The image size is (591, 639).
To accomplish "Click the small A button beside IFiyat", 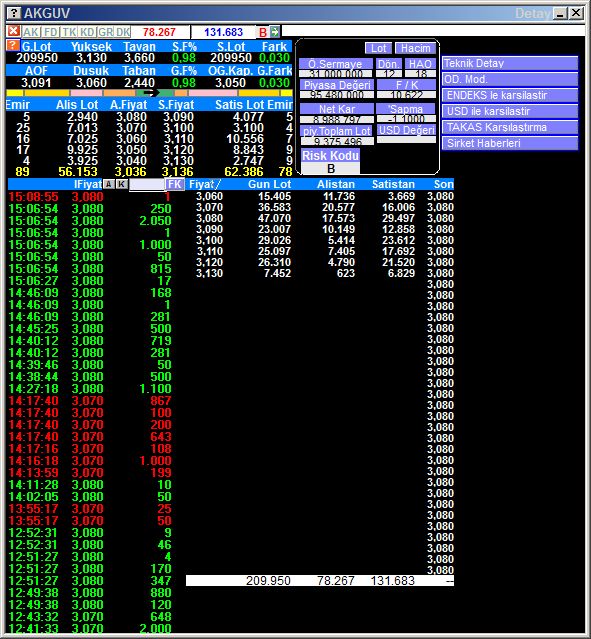I will coord(108,184).
